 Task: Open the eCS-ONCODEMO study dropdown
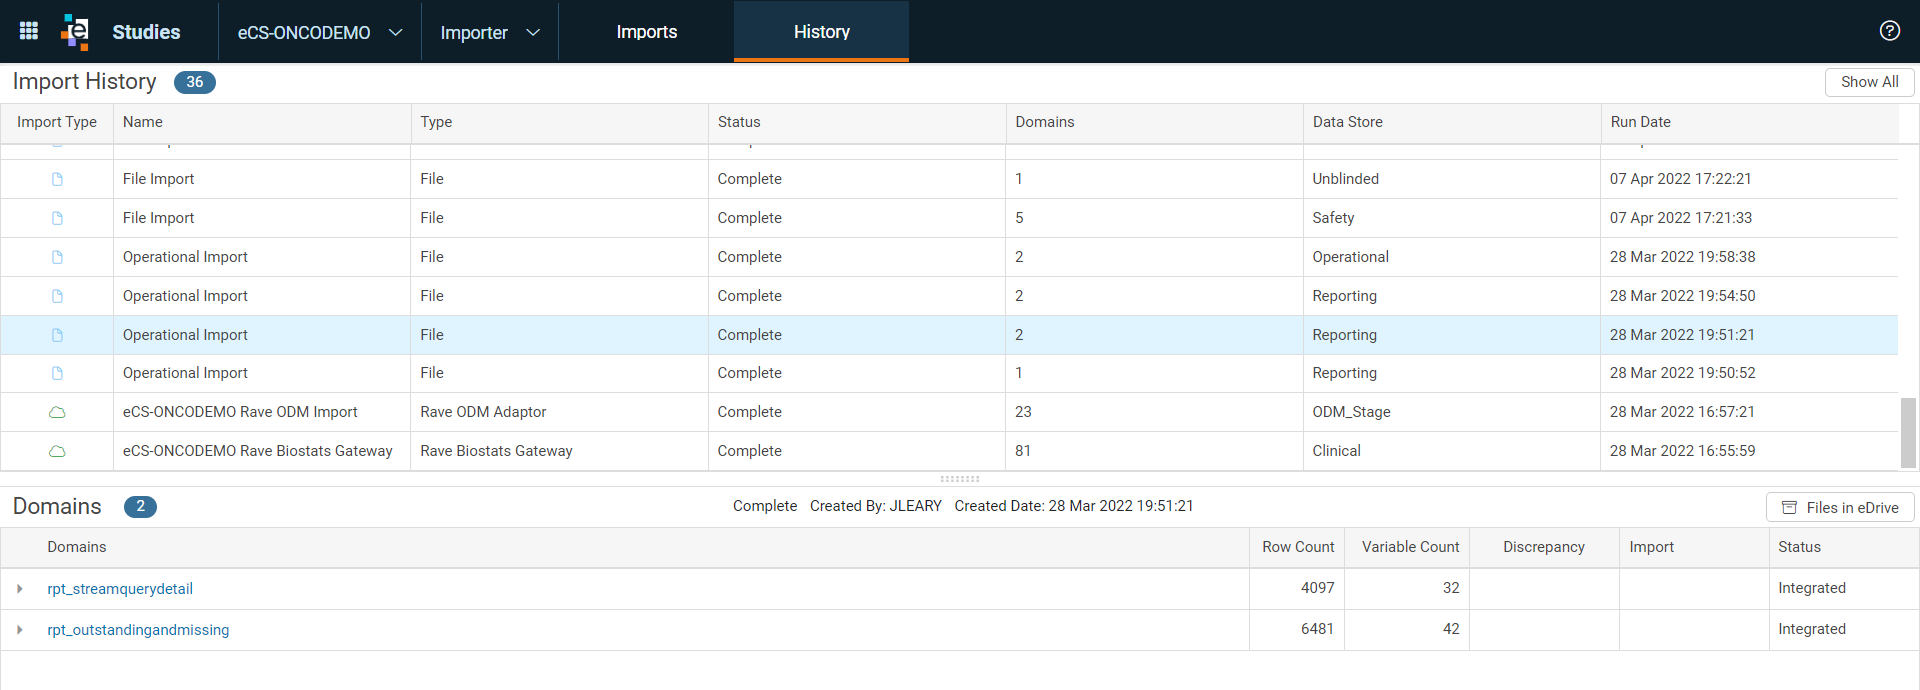pyautogui.click(x=320, y=32)
